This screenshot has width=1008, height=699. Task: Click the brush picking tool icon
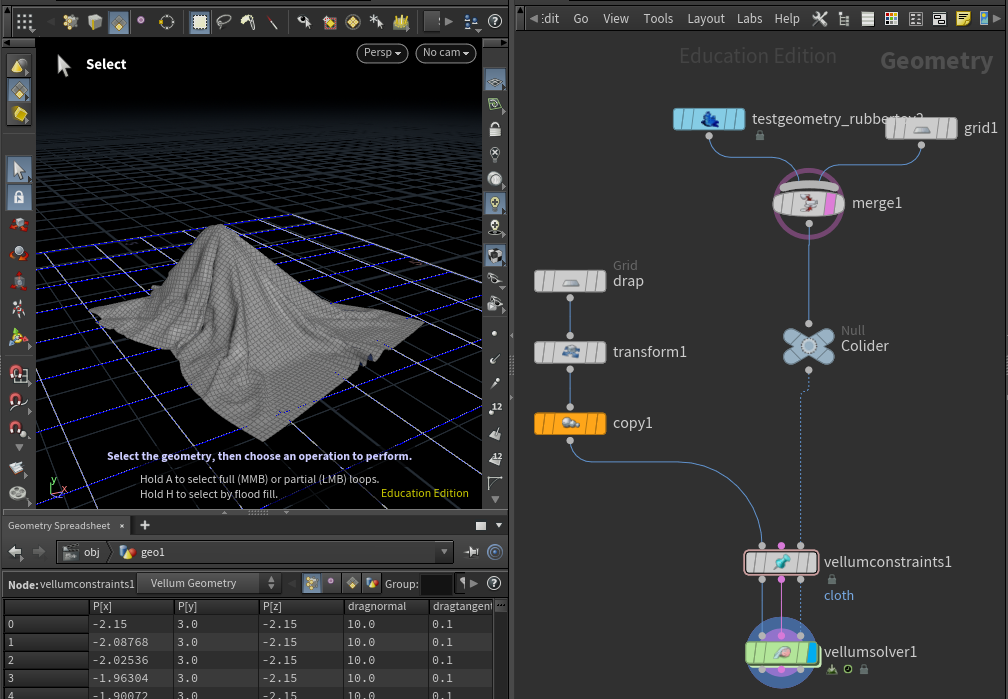(x=247, y=21)
